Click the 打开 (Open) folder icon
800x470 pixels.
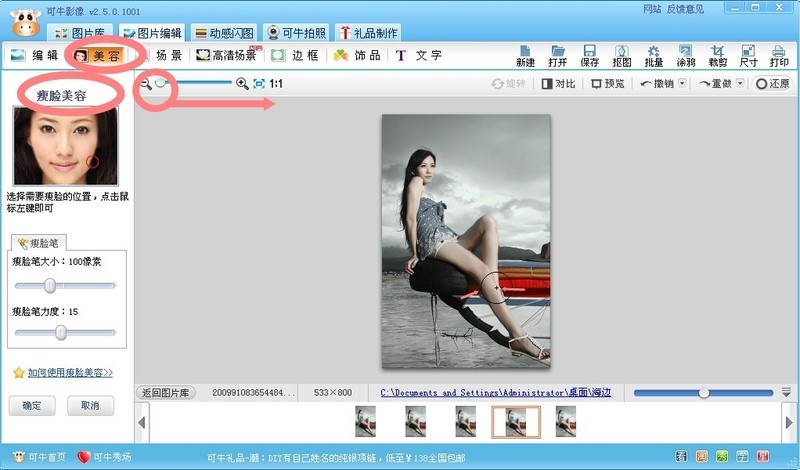point(557,56)
